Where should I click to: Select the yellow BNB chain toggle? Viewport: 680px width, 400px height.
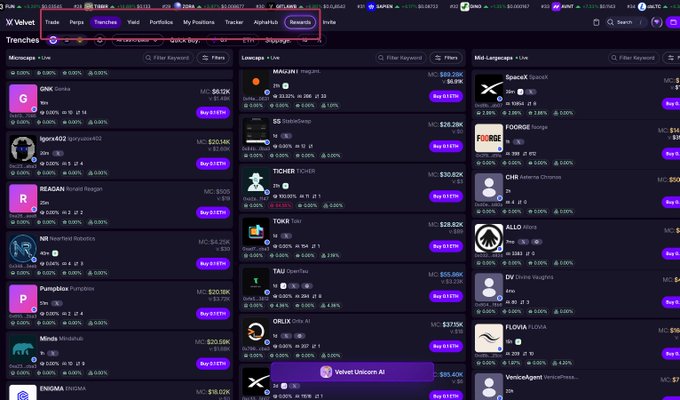pos(80,40)
